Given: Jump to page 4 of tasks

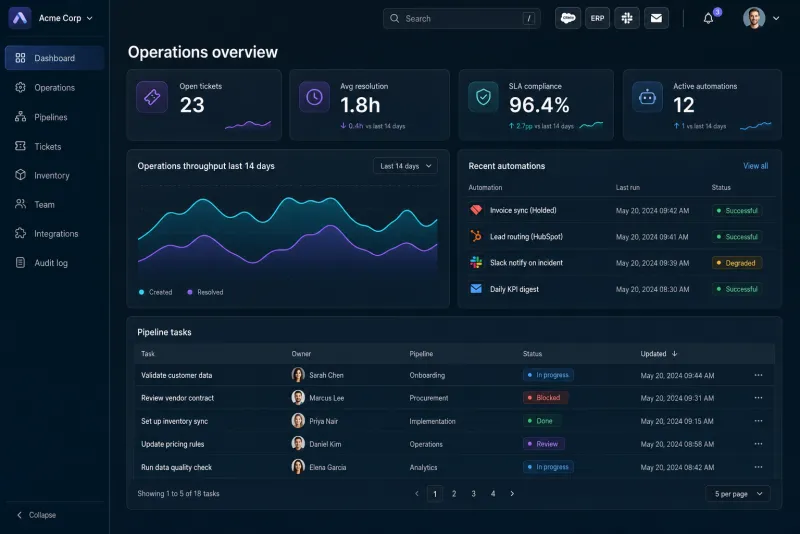Looking at the screenshot, I should point(492,494).
